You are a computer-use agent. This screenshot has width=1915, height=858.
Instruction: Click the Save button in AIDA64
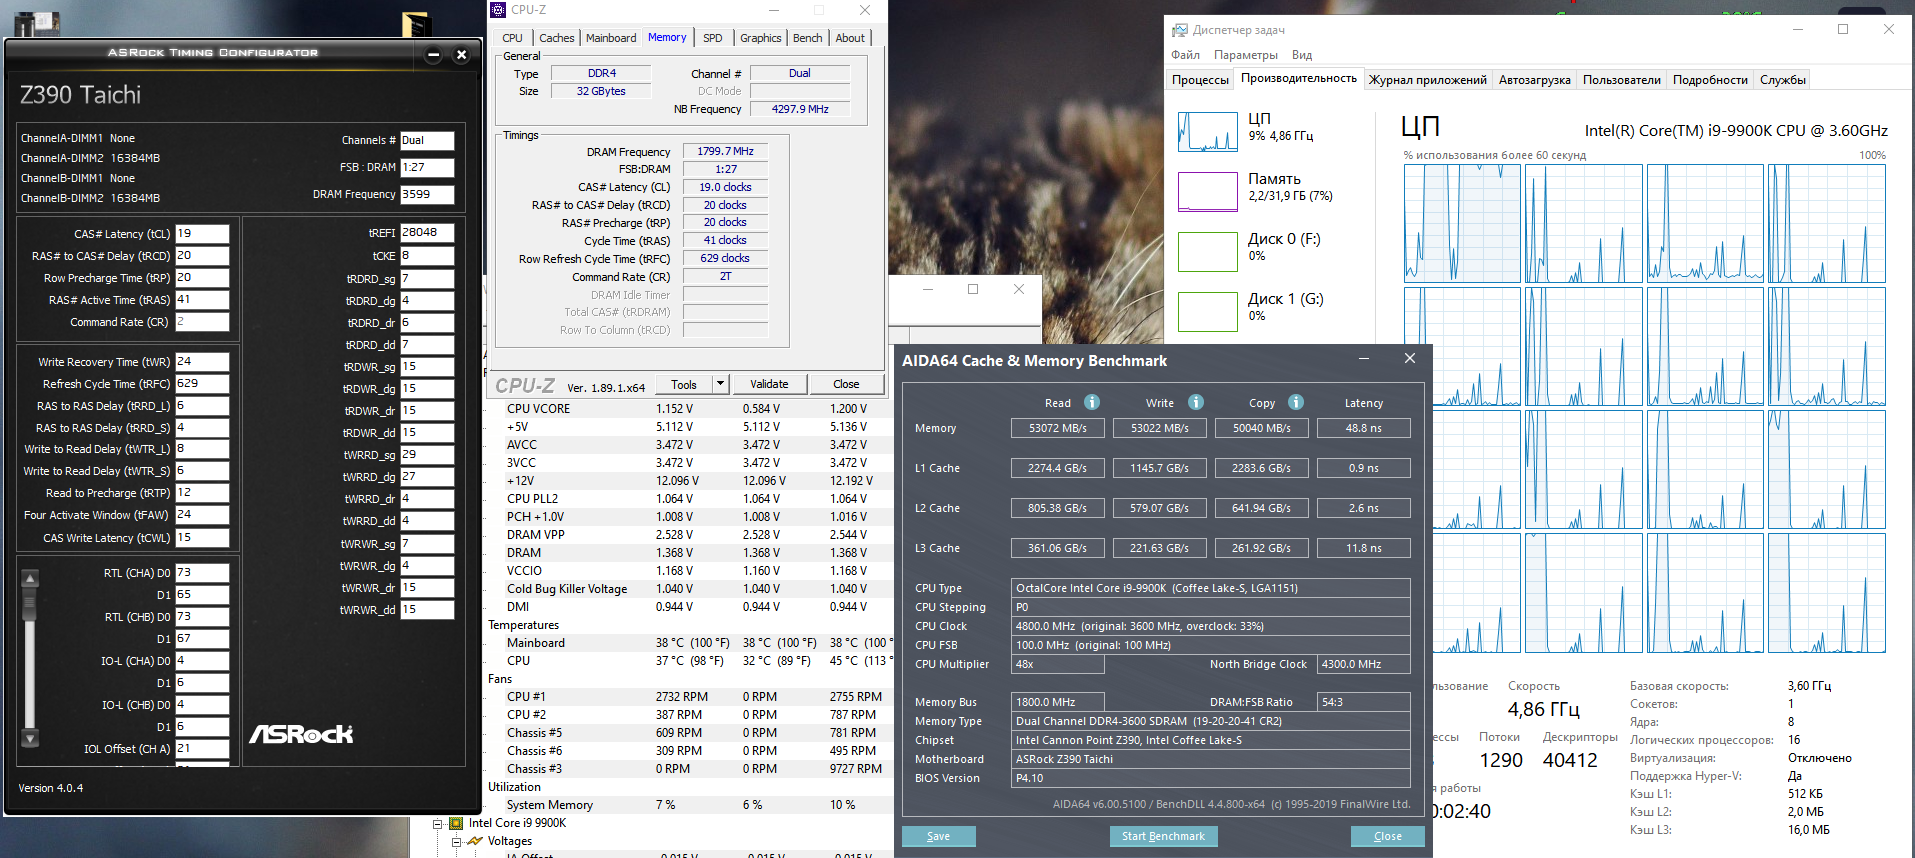click(x=939, y=836)
